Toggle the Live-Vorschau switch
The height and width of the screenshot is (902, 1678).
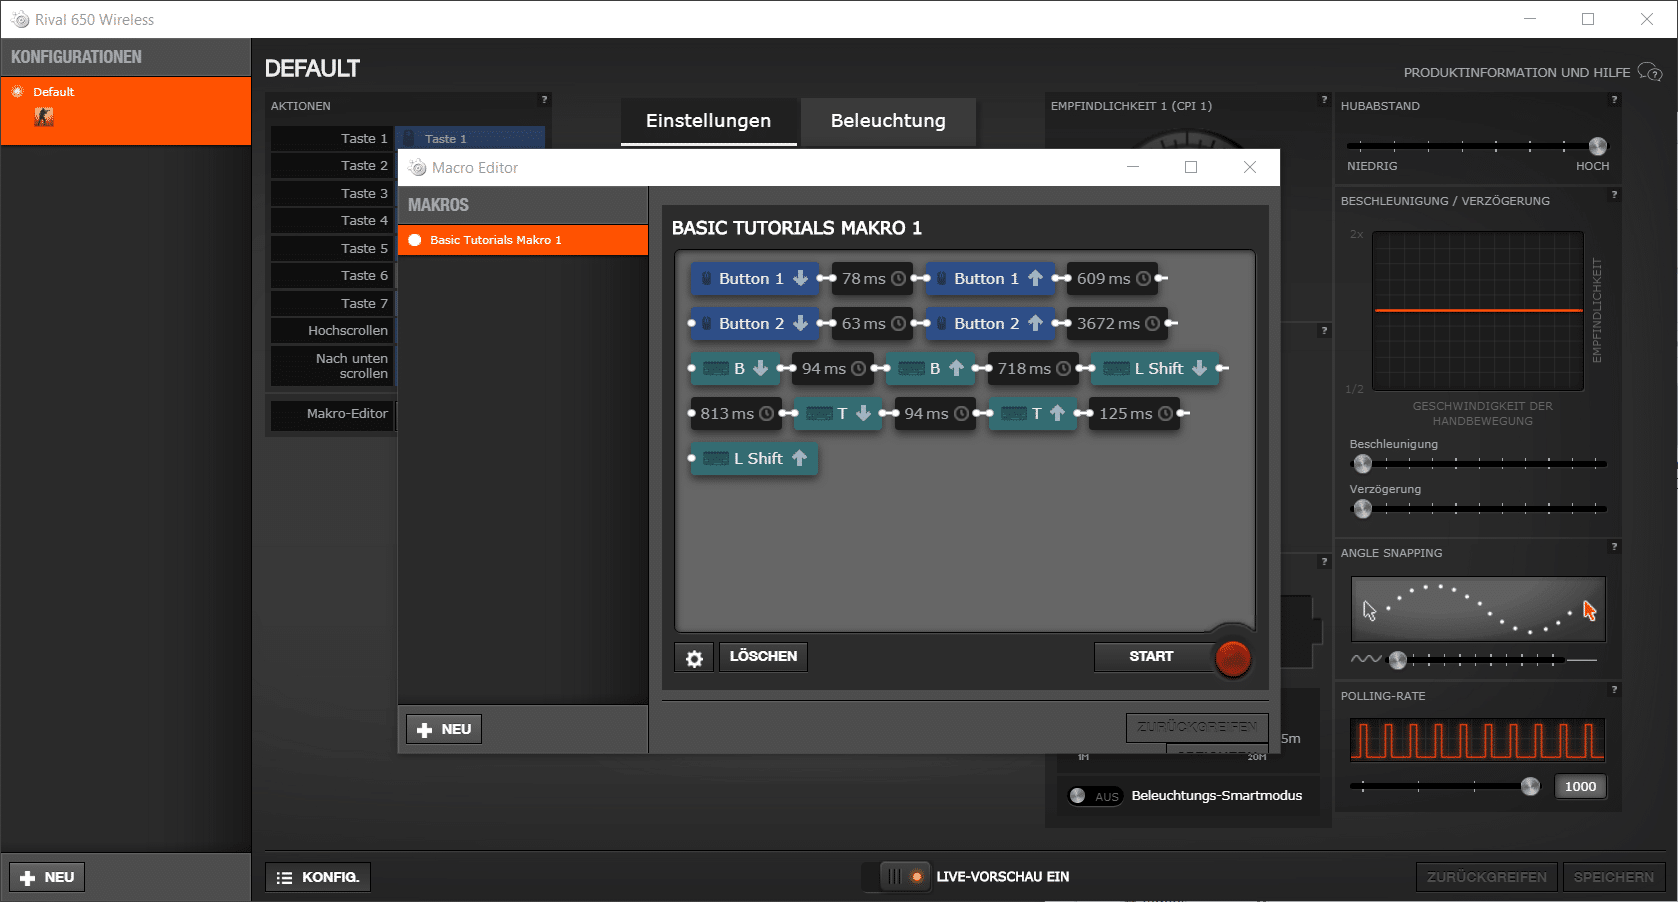[896, 877]
